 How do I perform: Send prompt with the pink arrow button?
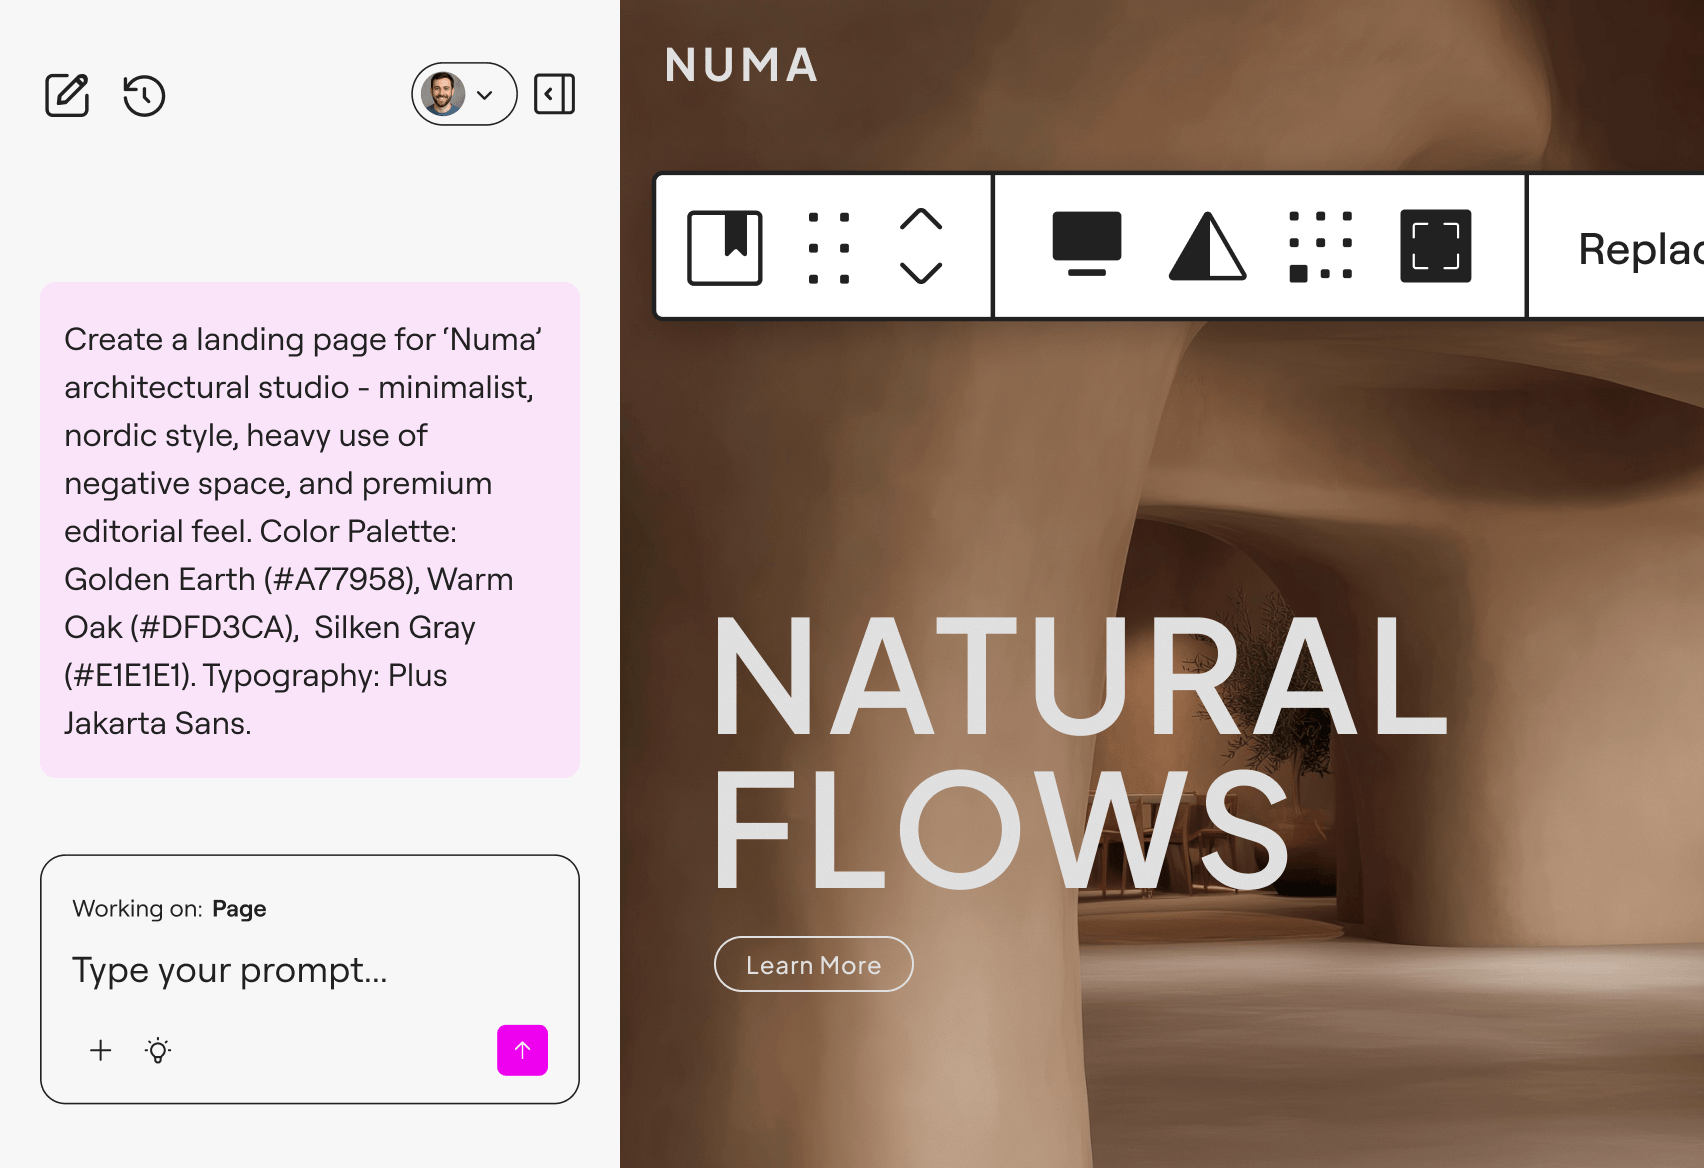(x=522, y=1050)
